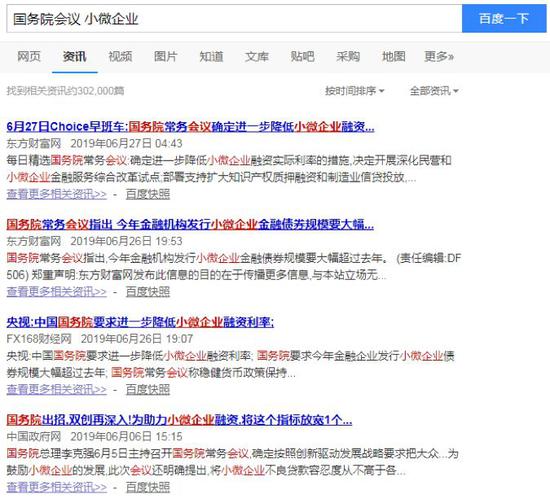
Task: Open the 6月27日Choice早班车 news headline
Action: coord(190,127)
